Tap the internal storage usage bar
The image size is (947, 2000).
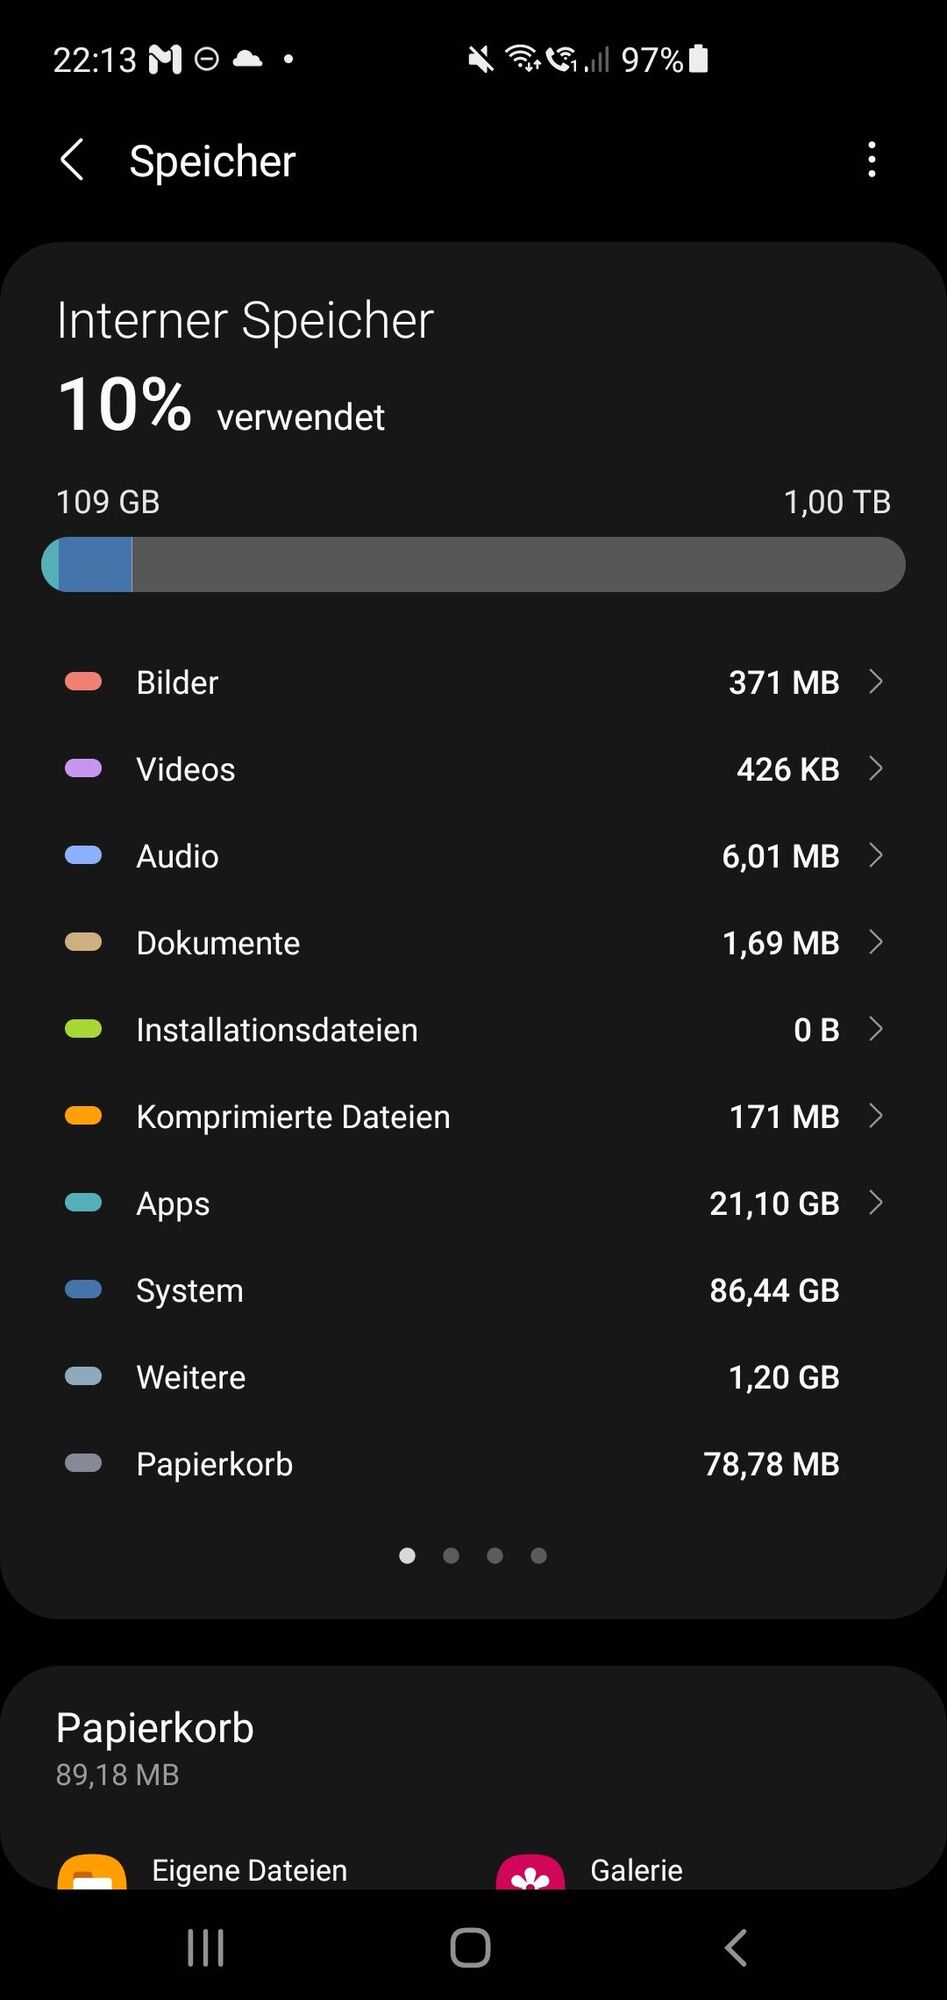(x=473, y=564)
